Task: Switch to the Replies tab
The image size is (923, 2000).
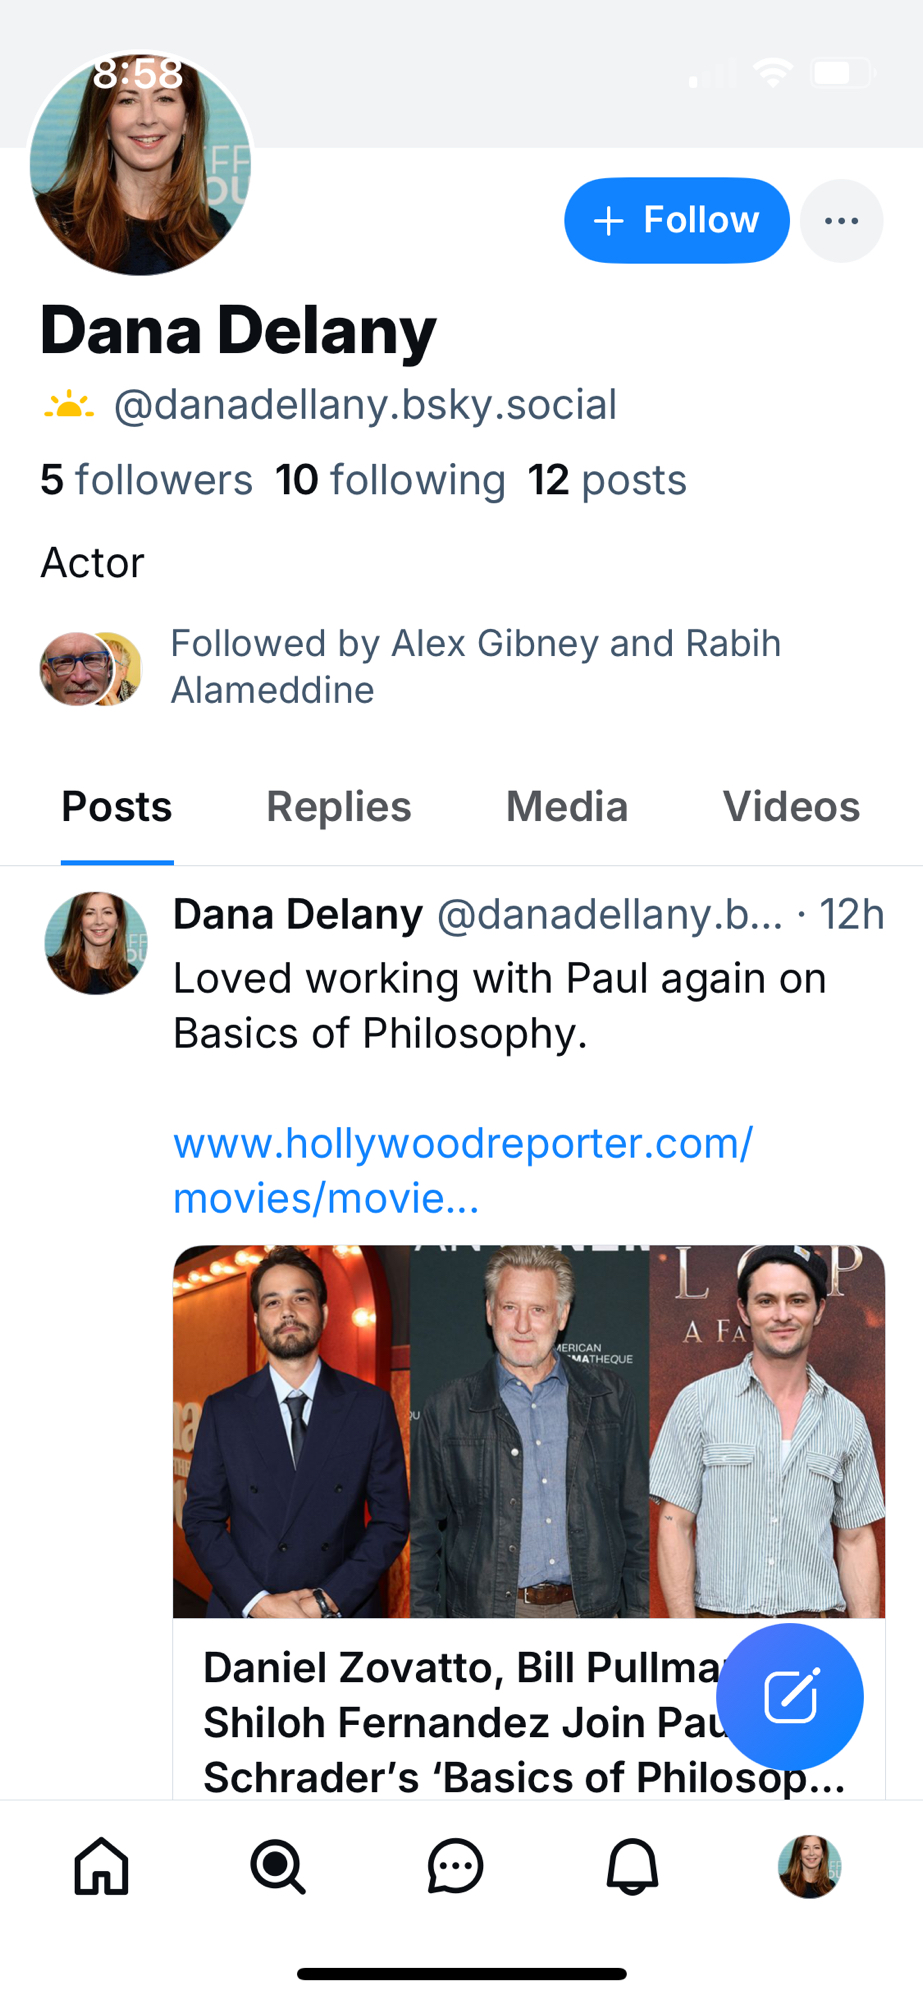Action: point(338,807)
